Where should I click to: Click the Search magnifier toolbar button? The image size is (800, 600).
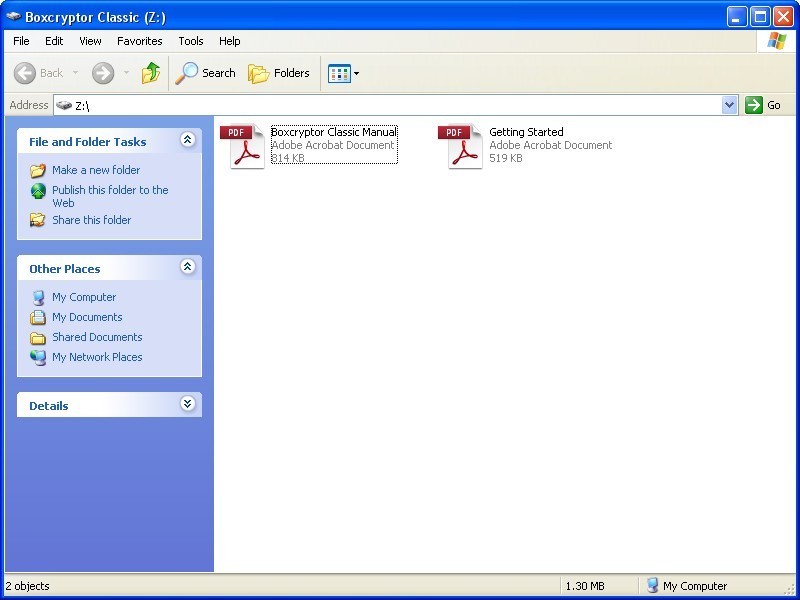[206, 73]
